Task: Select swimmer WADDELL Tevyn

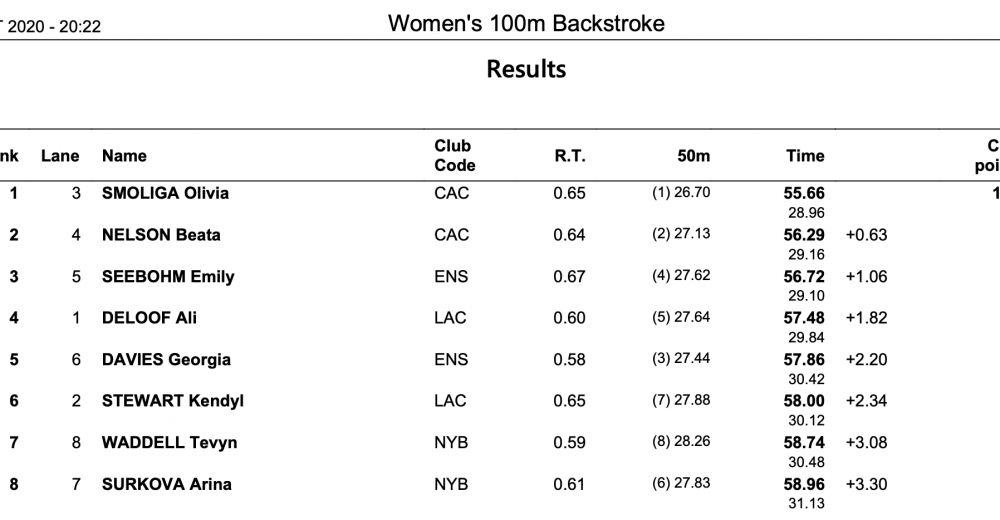Action: 170,442
